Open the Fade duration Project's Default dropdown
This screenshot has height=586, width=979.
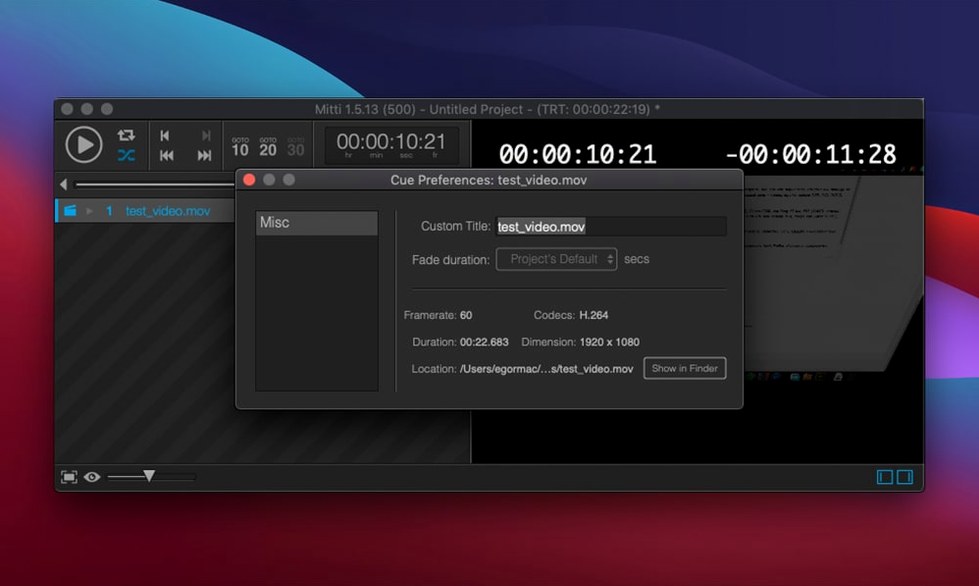pyautogui.click(x=556, y=259)
